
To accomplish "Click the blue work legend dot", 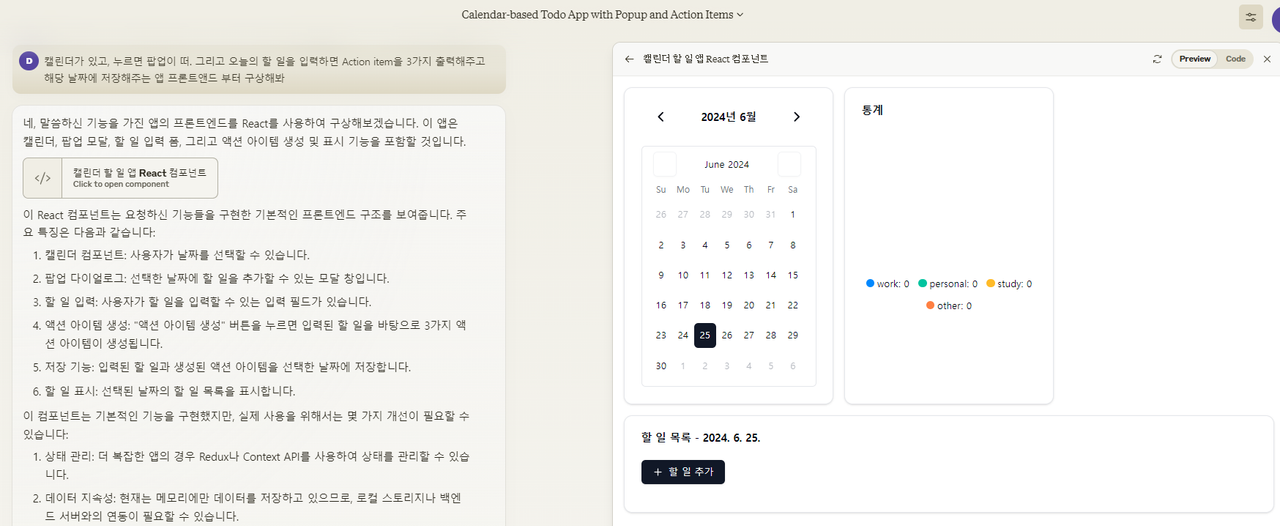I will 871,284.
